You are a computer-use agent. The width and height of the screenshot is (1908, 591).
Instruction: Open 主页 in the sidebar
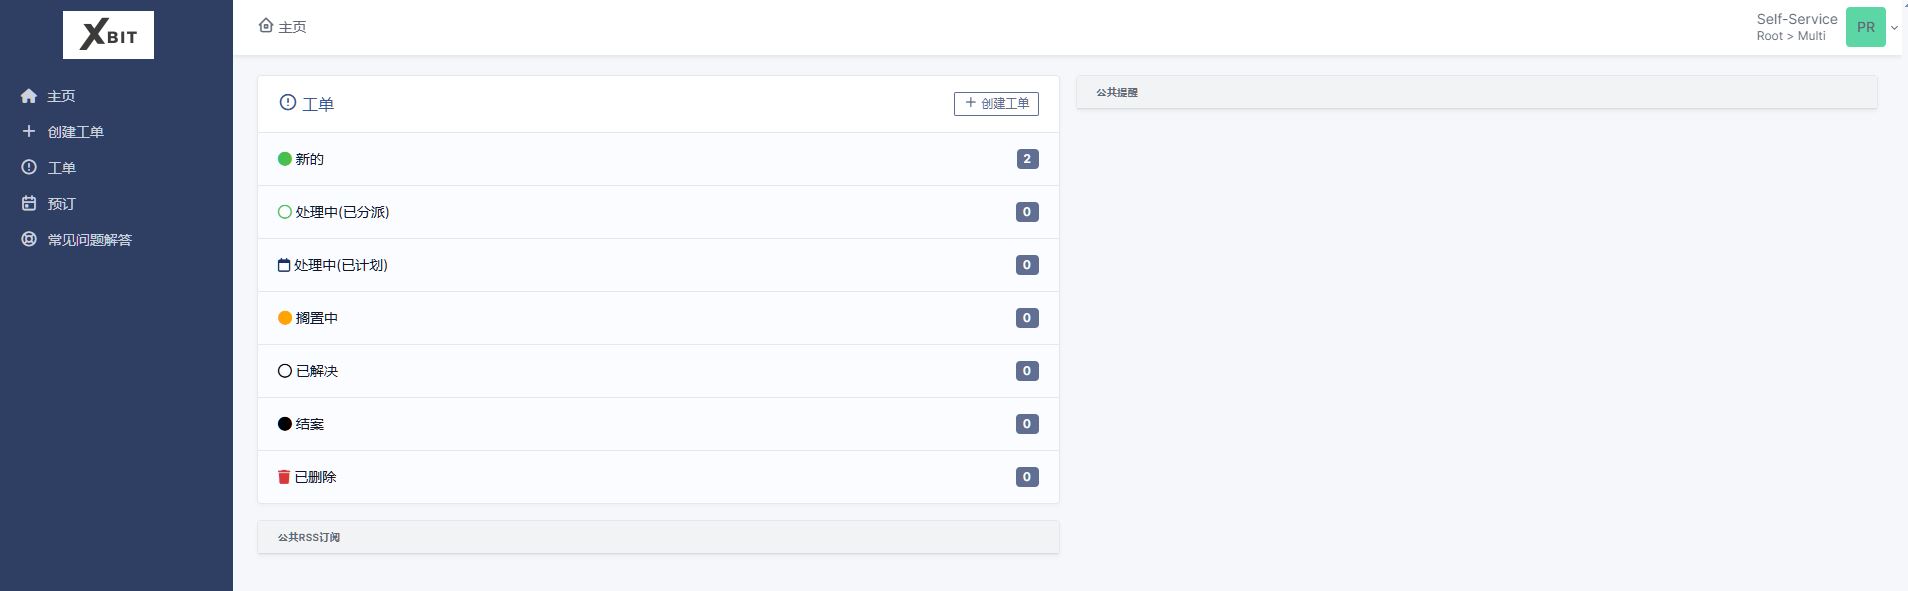coord(61,96)
